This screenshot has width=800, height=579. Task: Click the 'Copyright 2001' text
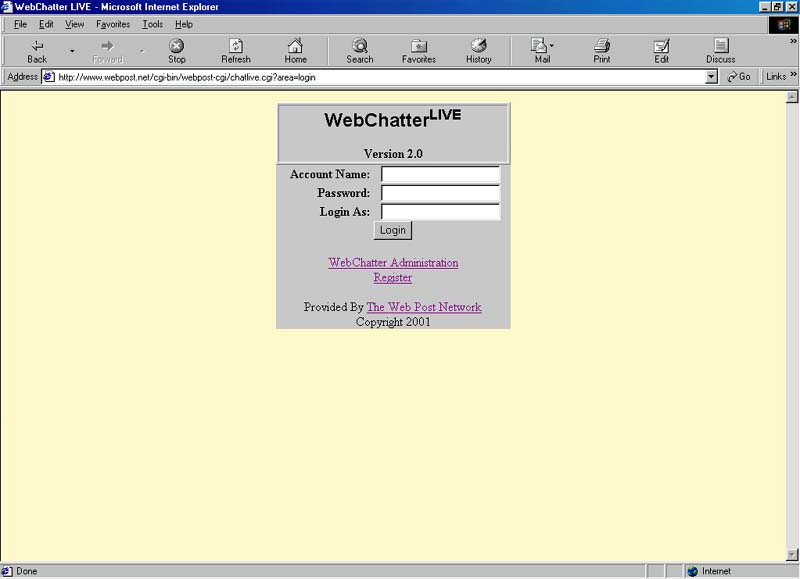(x=393, y=322)
